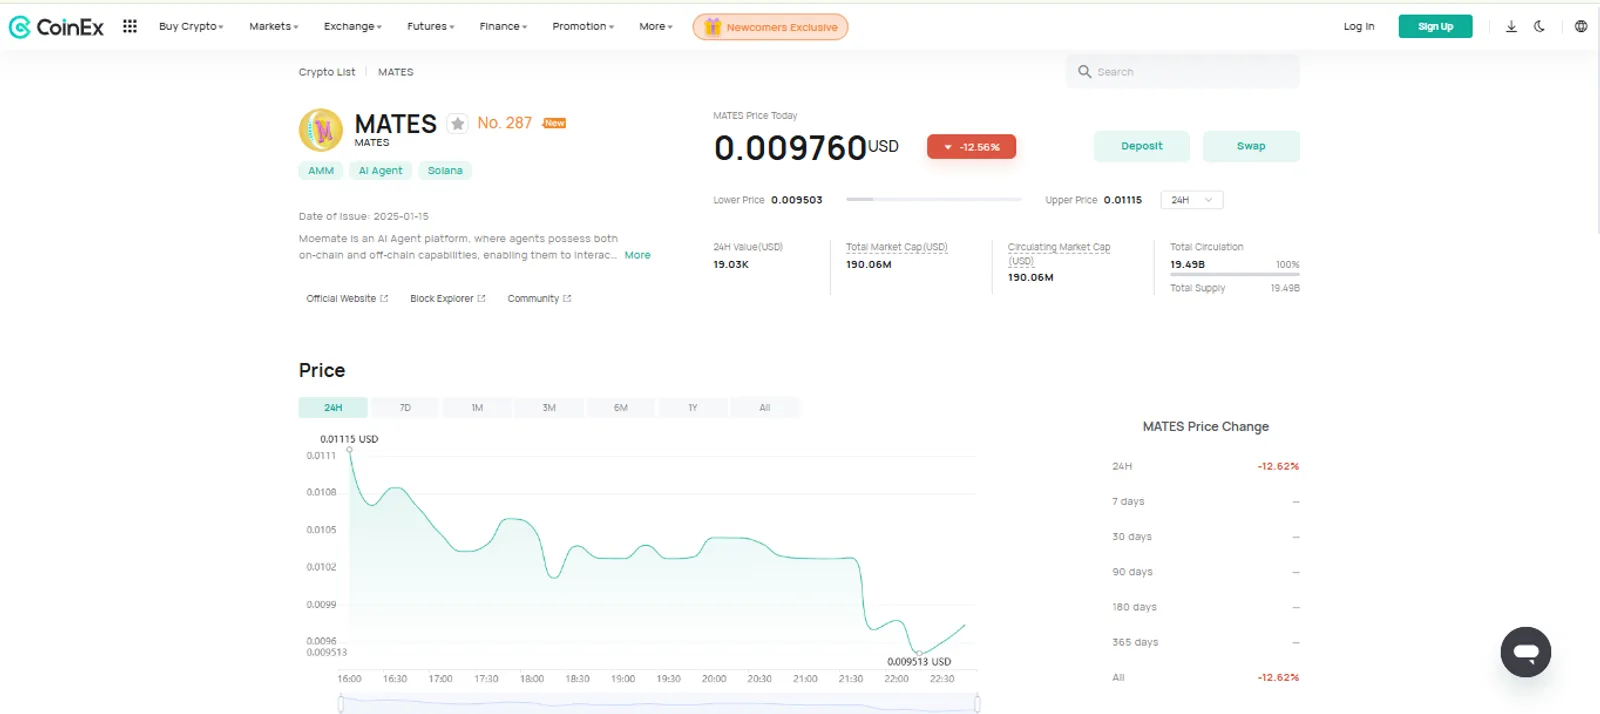Click the Total Circulation progress bar
Image resolution: width=1600 pixels, height=714 pixels.
pos(1235,275)
